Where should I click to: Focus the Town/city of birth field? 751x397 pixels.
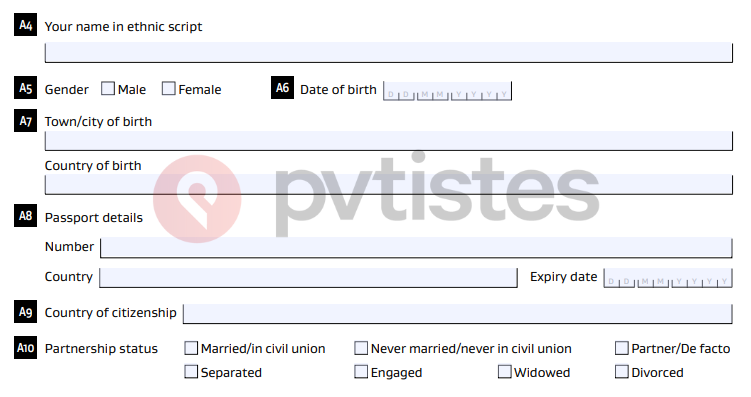[388, 141]
